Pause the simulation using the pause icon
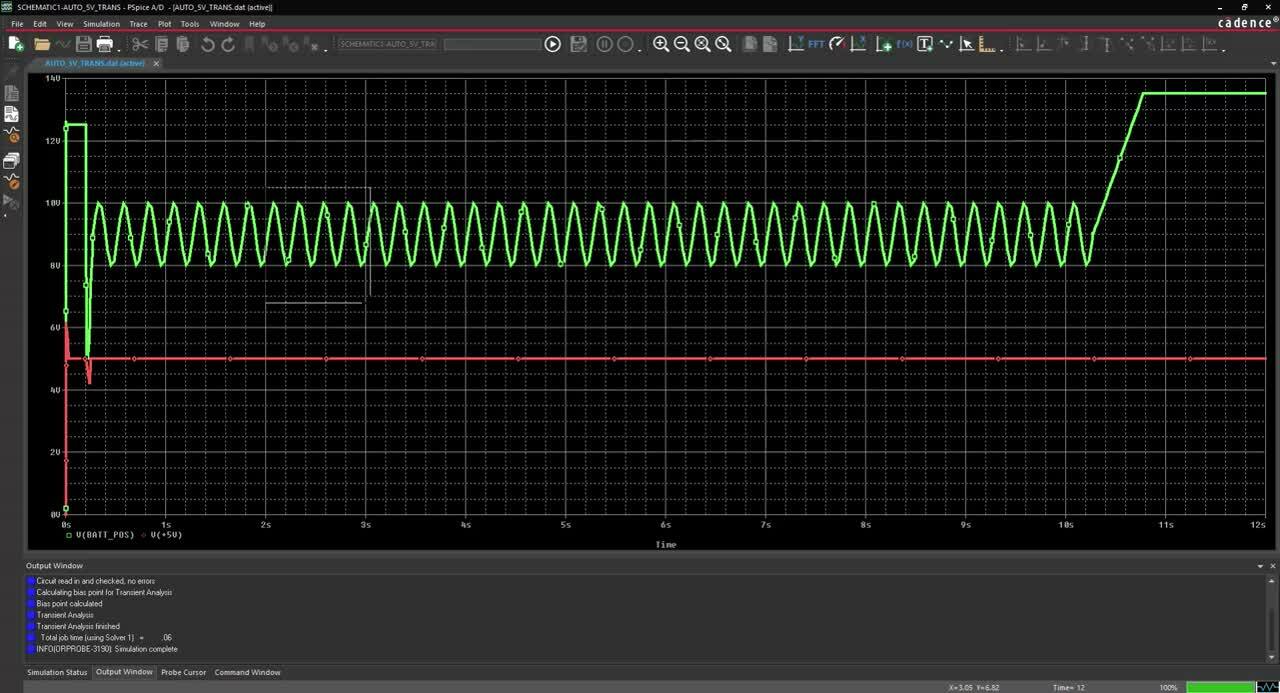1280x693 pixels. coord(604,44)
